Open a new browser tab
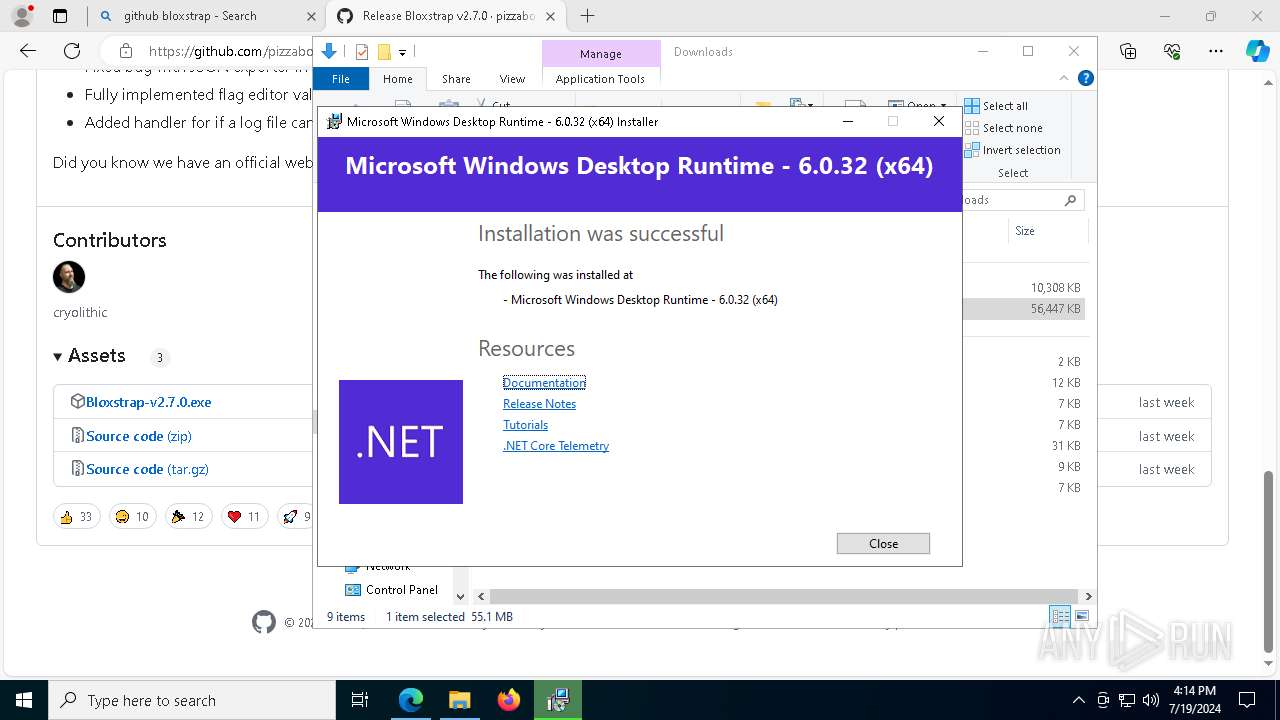Image resolution: width=1280 pixels, height=720 pixels. coord(587,16)
